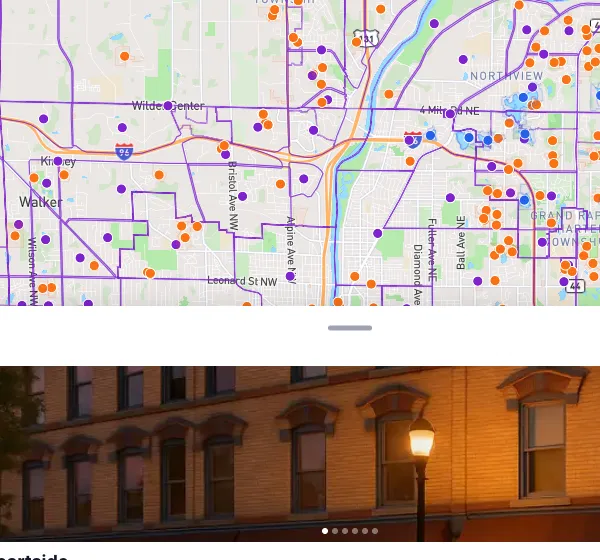This screenshot has width=600, height=560.
Task: Select the blue marker right of the eastern I-96 shield
Action: click(430, 135)
